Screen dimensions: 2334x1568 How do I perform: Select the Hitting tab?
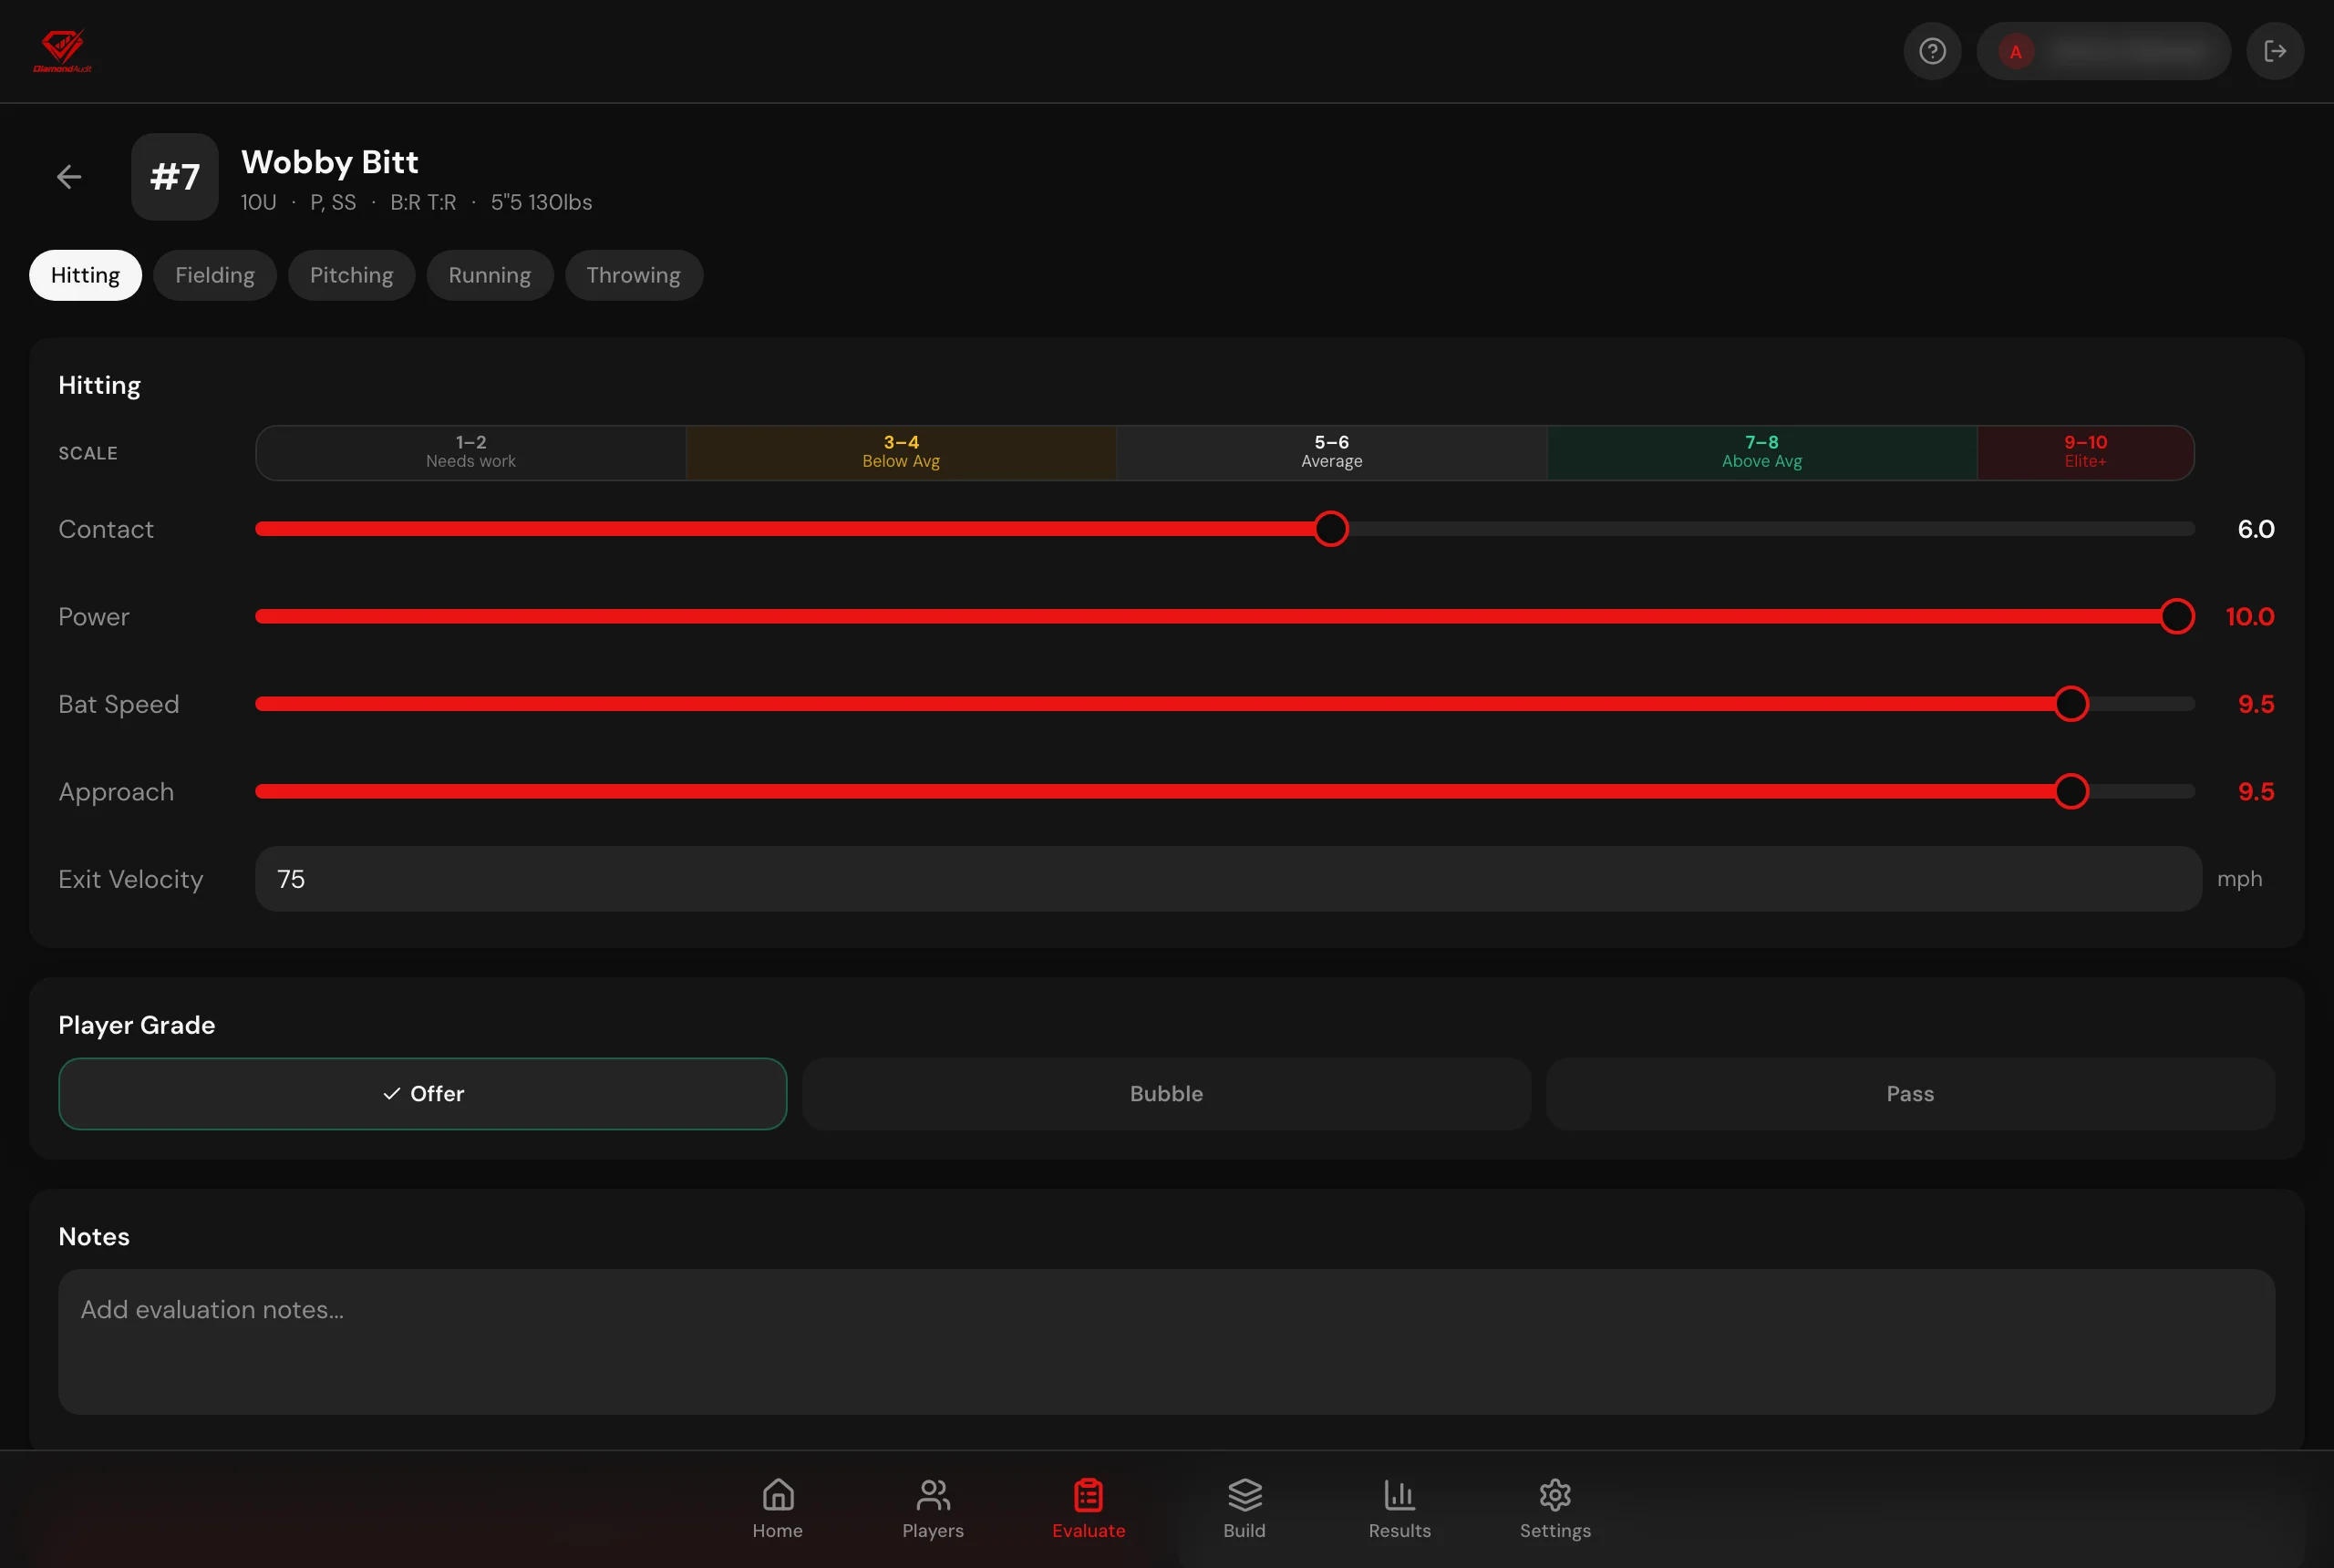(85, 275)
